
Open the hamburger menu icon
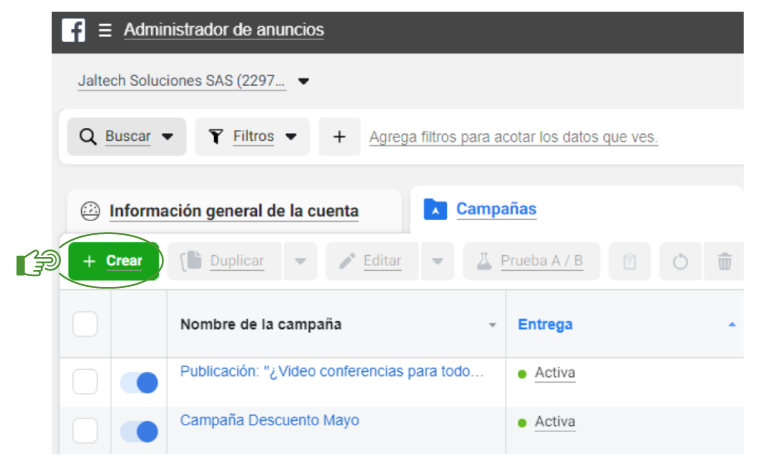105,30
